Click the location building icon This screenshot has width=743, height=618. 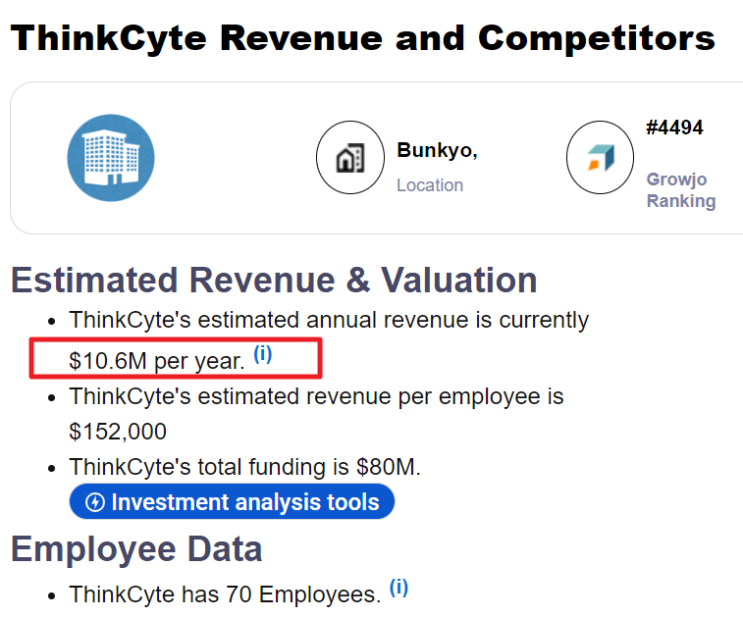click(x=350, y=157)
